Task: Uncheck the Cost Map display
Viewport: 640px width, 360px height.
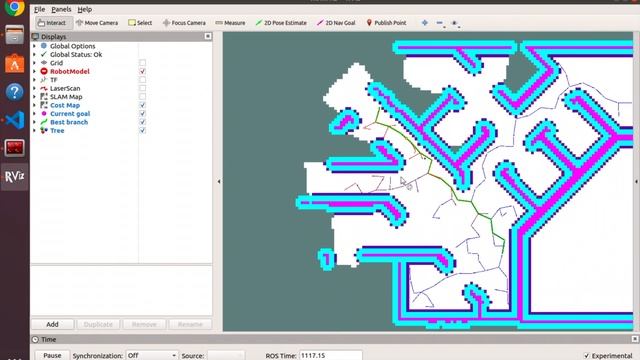Action: [142, 105]
